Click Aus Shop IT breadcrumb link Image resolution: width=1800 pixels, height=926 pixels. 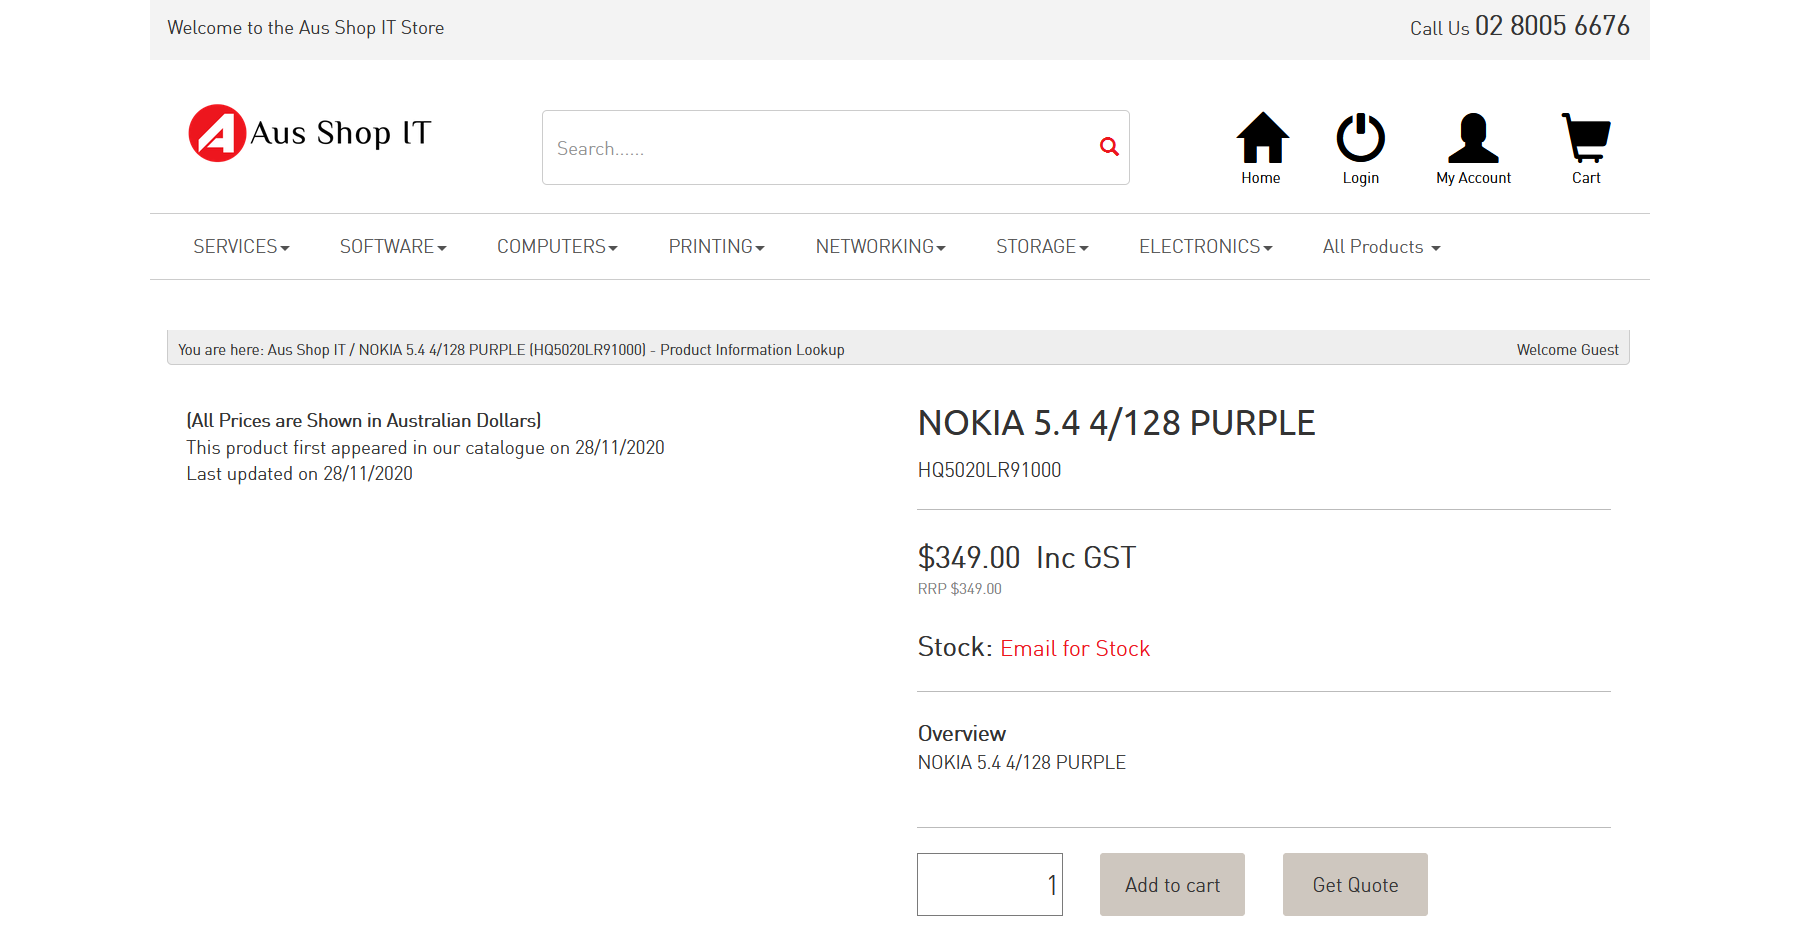click(x=306, y=350)
